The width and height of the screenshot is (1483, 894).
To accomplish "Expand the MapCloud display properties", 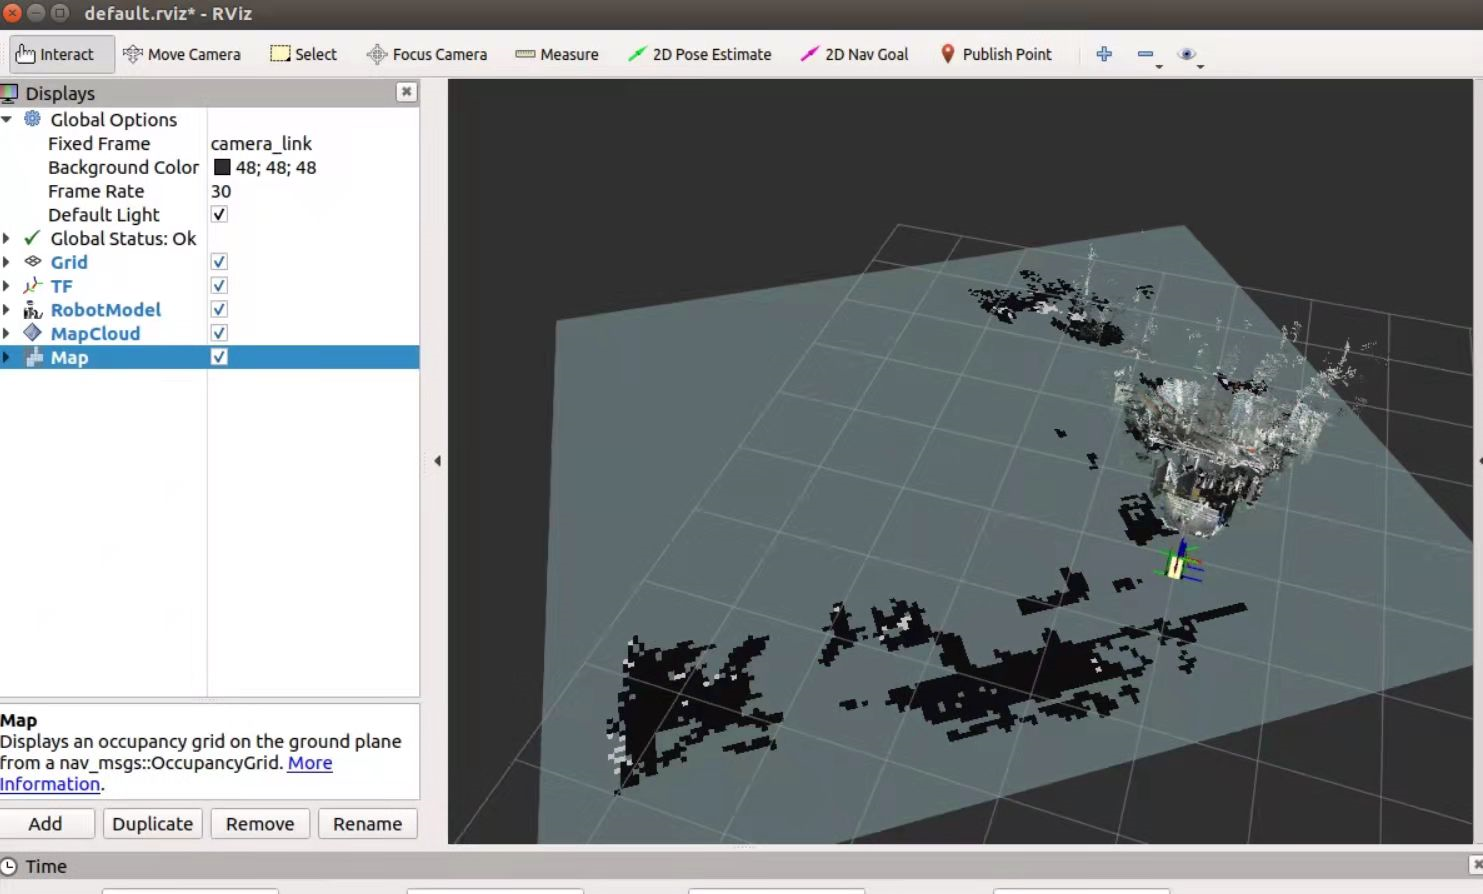I will pyautogui.click(x=7, y=334).
